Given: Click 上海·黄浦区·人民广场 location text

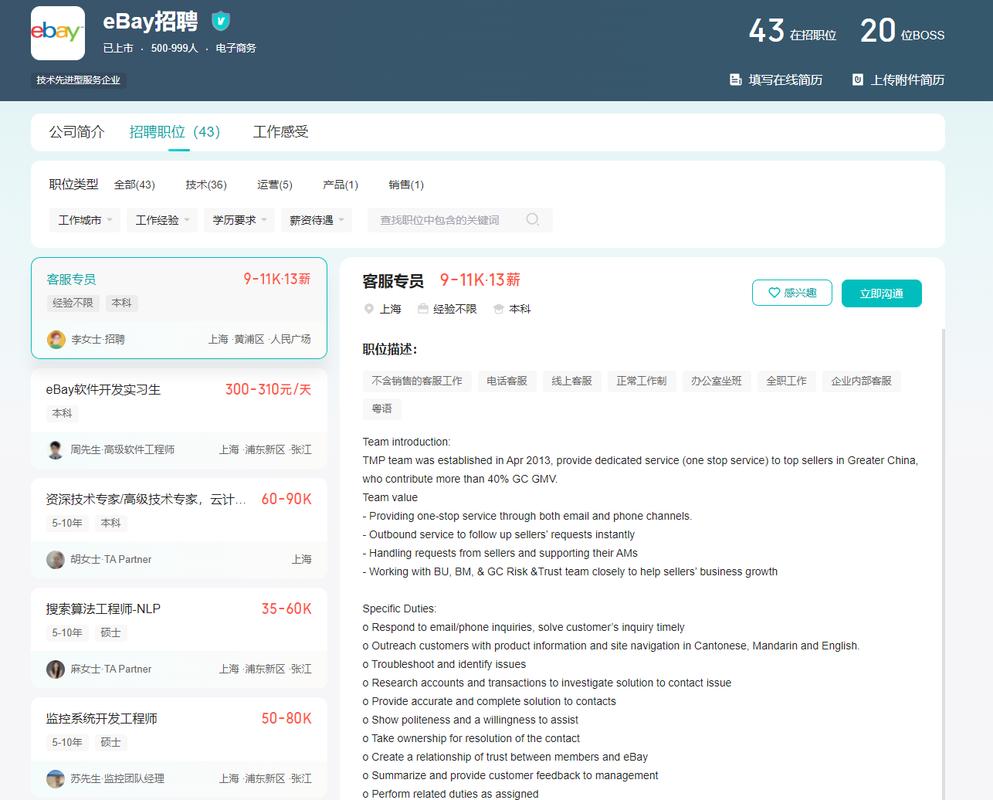Looking at the screenshot, I should (260, 340).
